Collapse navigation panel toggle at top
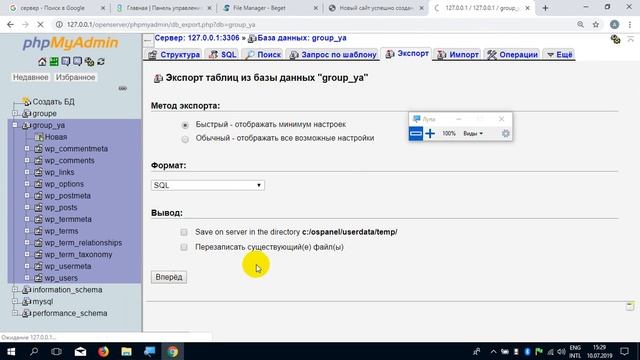 [148, 40]
